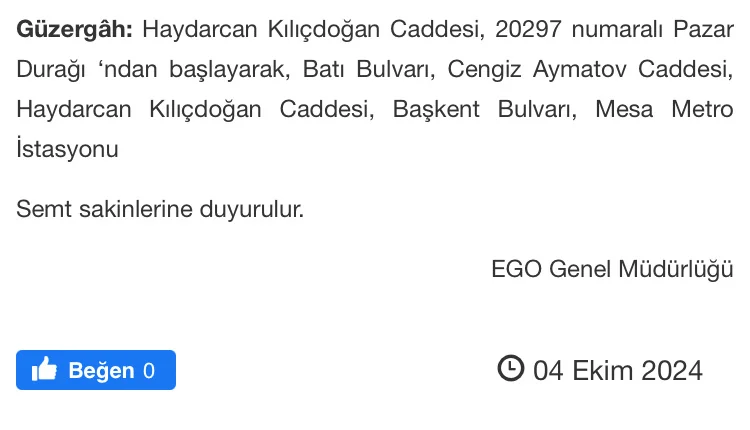750x430 pixels.
Task: Click the bold Güzergâh label
Action: pos(75,29)
